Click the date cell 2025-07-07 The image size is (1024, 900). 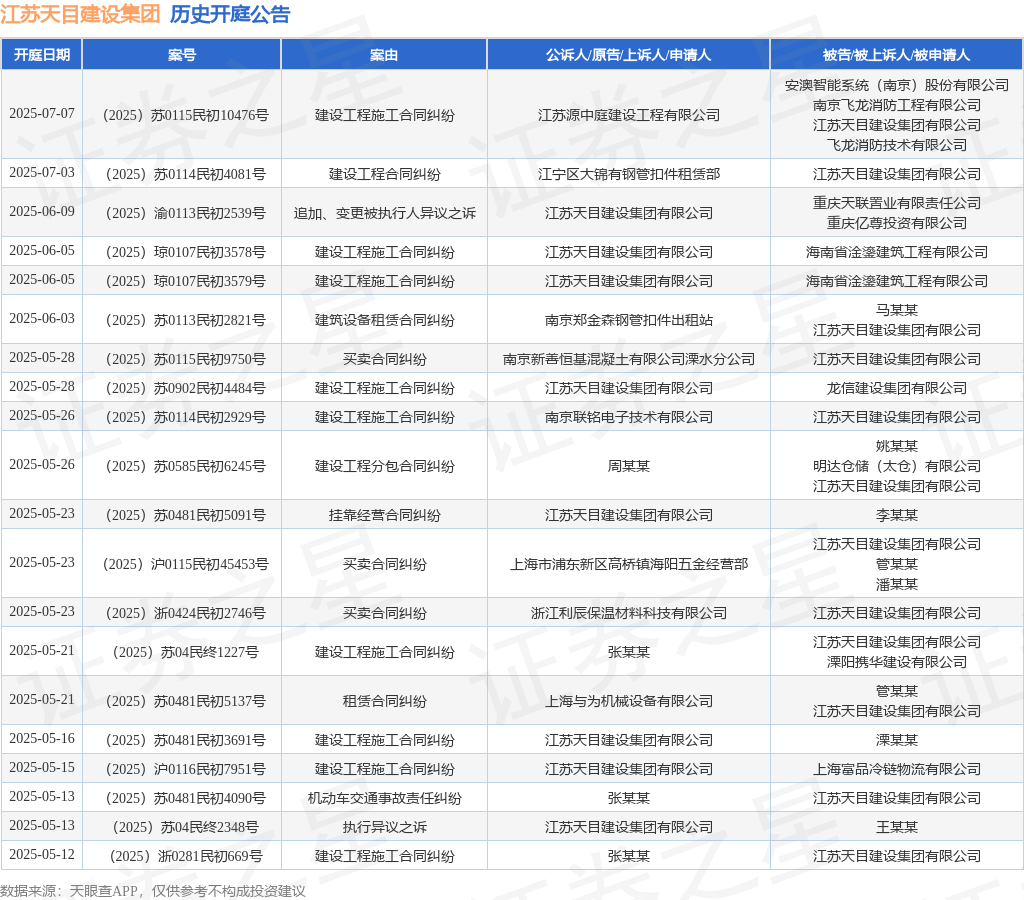click(42, 114)
